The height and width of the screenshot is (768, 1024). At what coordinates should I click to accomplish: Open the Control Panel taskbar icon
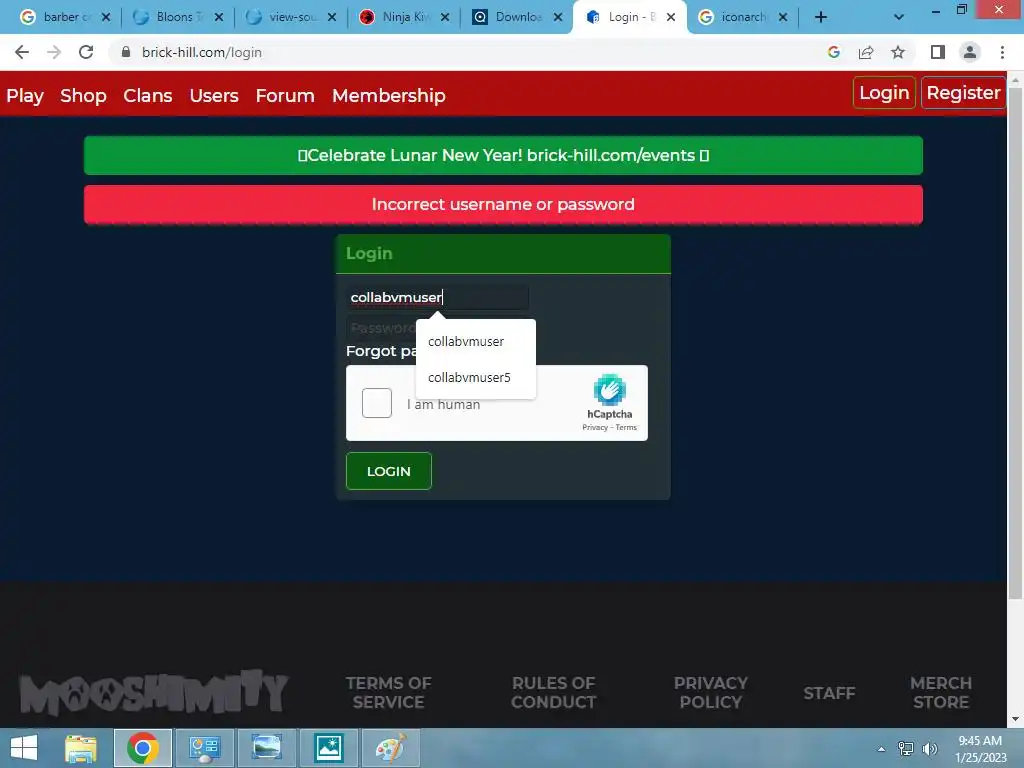tap(205, 748)
